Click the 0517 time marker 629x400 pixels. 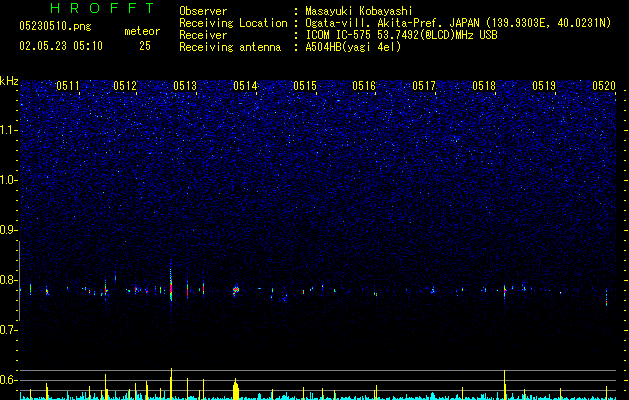(x=424, y=86)
